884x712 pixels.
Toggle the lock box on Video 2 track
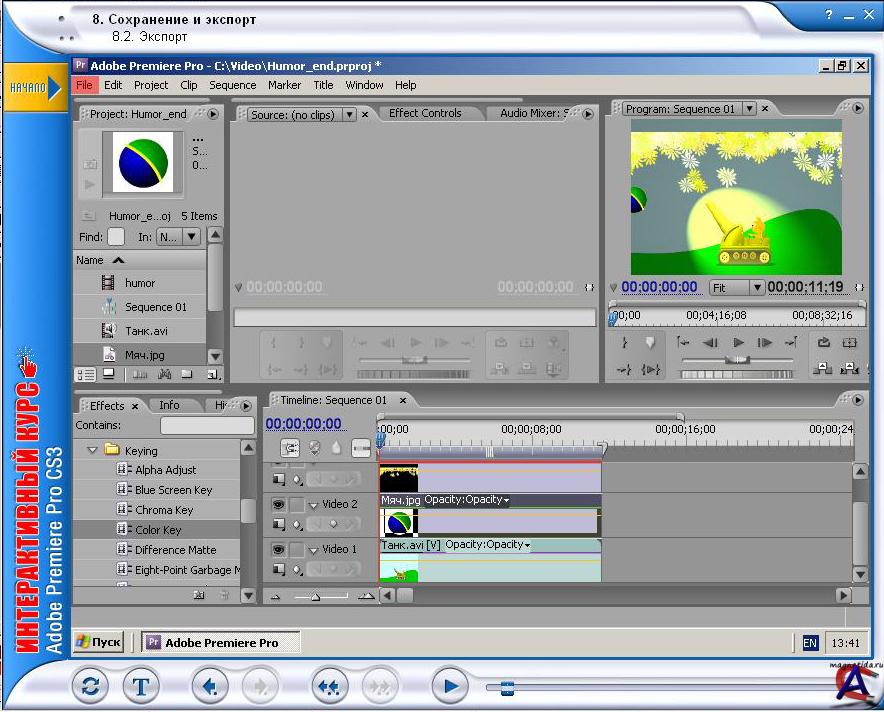click(296, 505)
